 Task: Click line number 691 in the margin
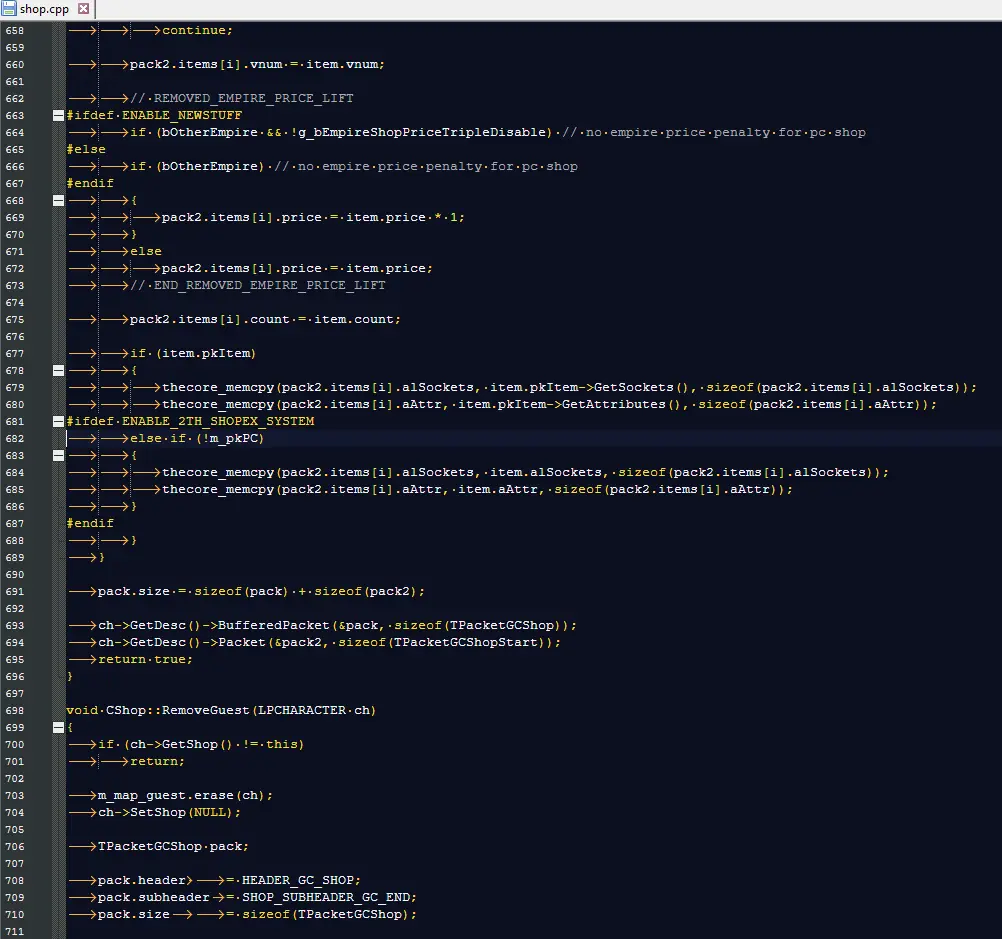(15, 592)
